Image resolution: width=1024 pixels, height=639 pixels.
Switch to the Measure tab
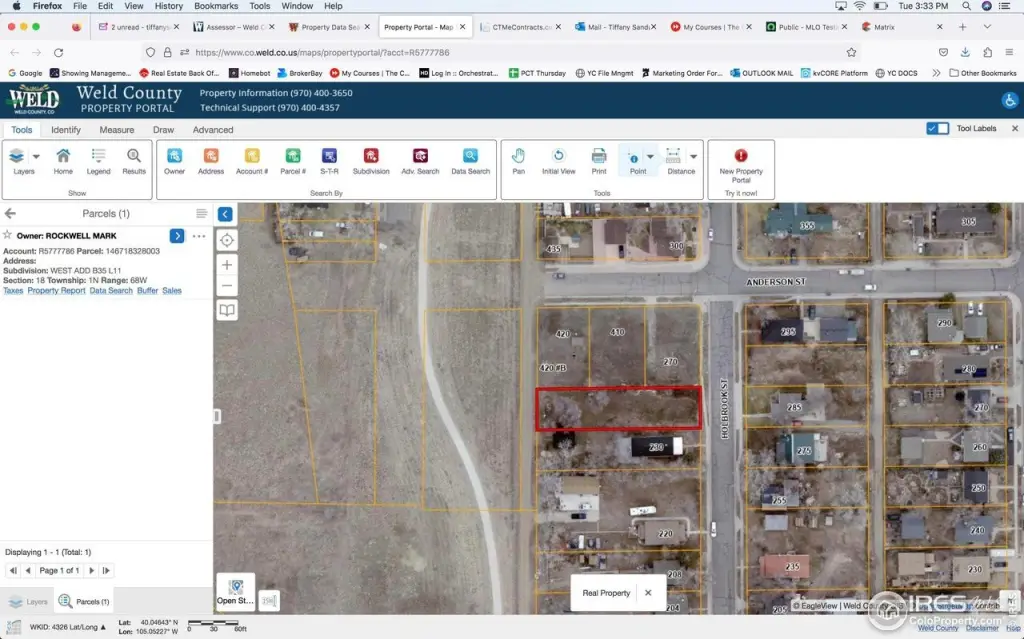pyautogui.click(x=116, y=130)
